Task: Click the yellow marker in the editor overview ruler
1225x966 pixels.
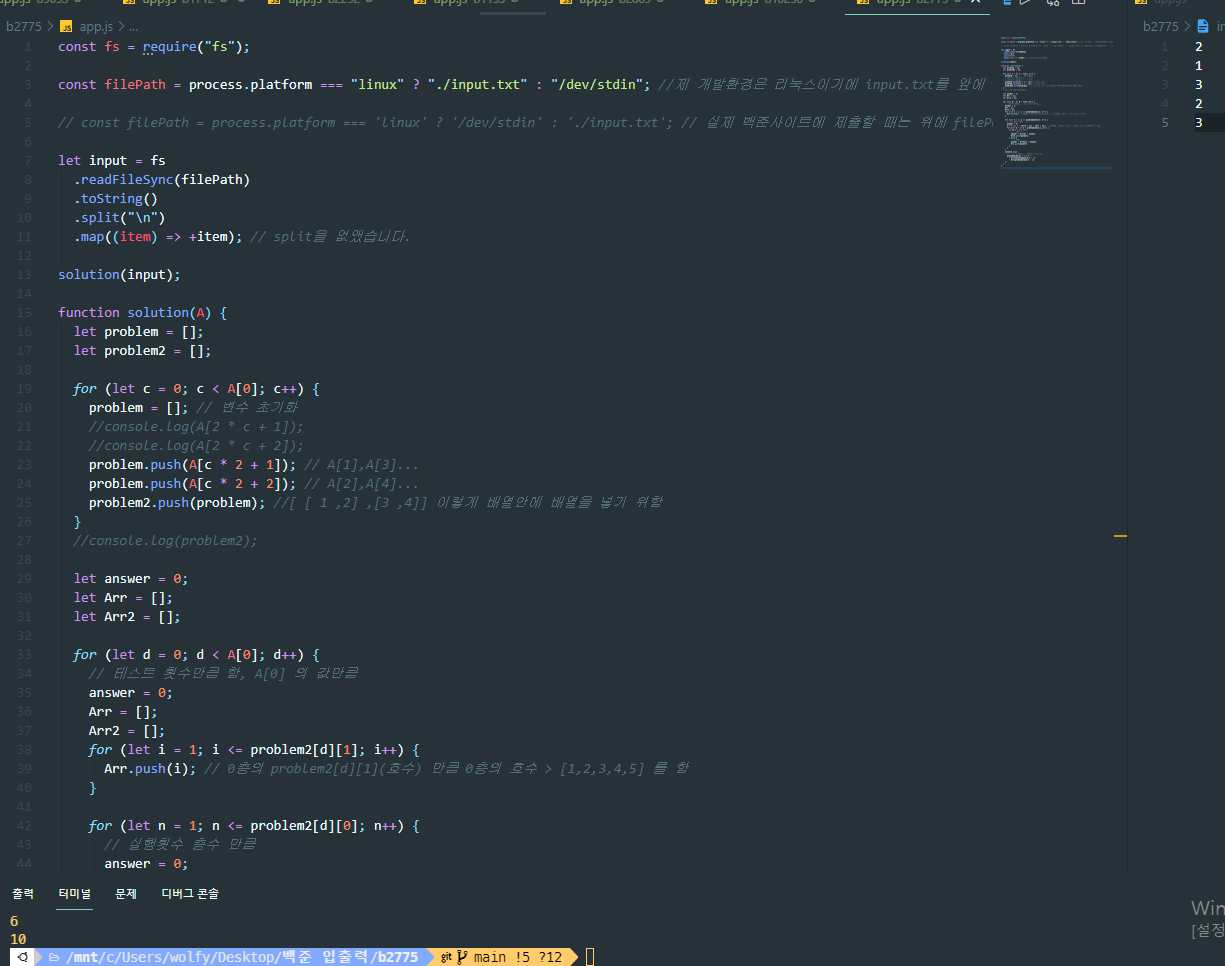Action: coord(1120,536)
